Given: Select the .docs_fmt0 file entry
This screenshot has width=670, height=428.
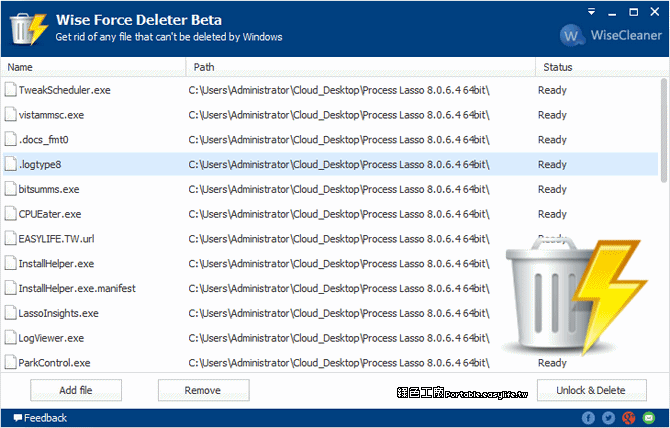Looking at the screenshot, I should (x=330, y=140).
